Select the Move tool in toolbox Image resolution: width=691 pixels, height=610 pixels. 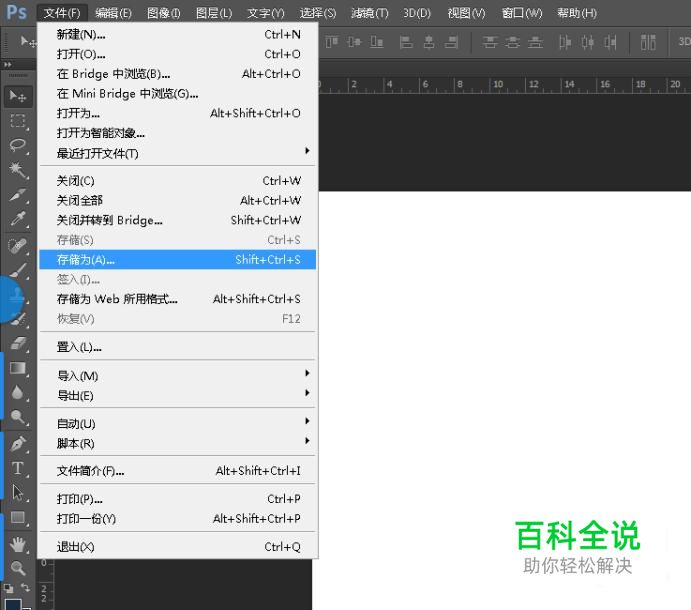coord(18,96)
